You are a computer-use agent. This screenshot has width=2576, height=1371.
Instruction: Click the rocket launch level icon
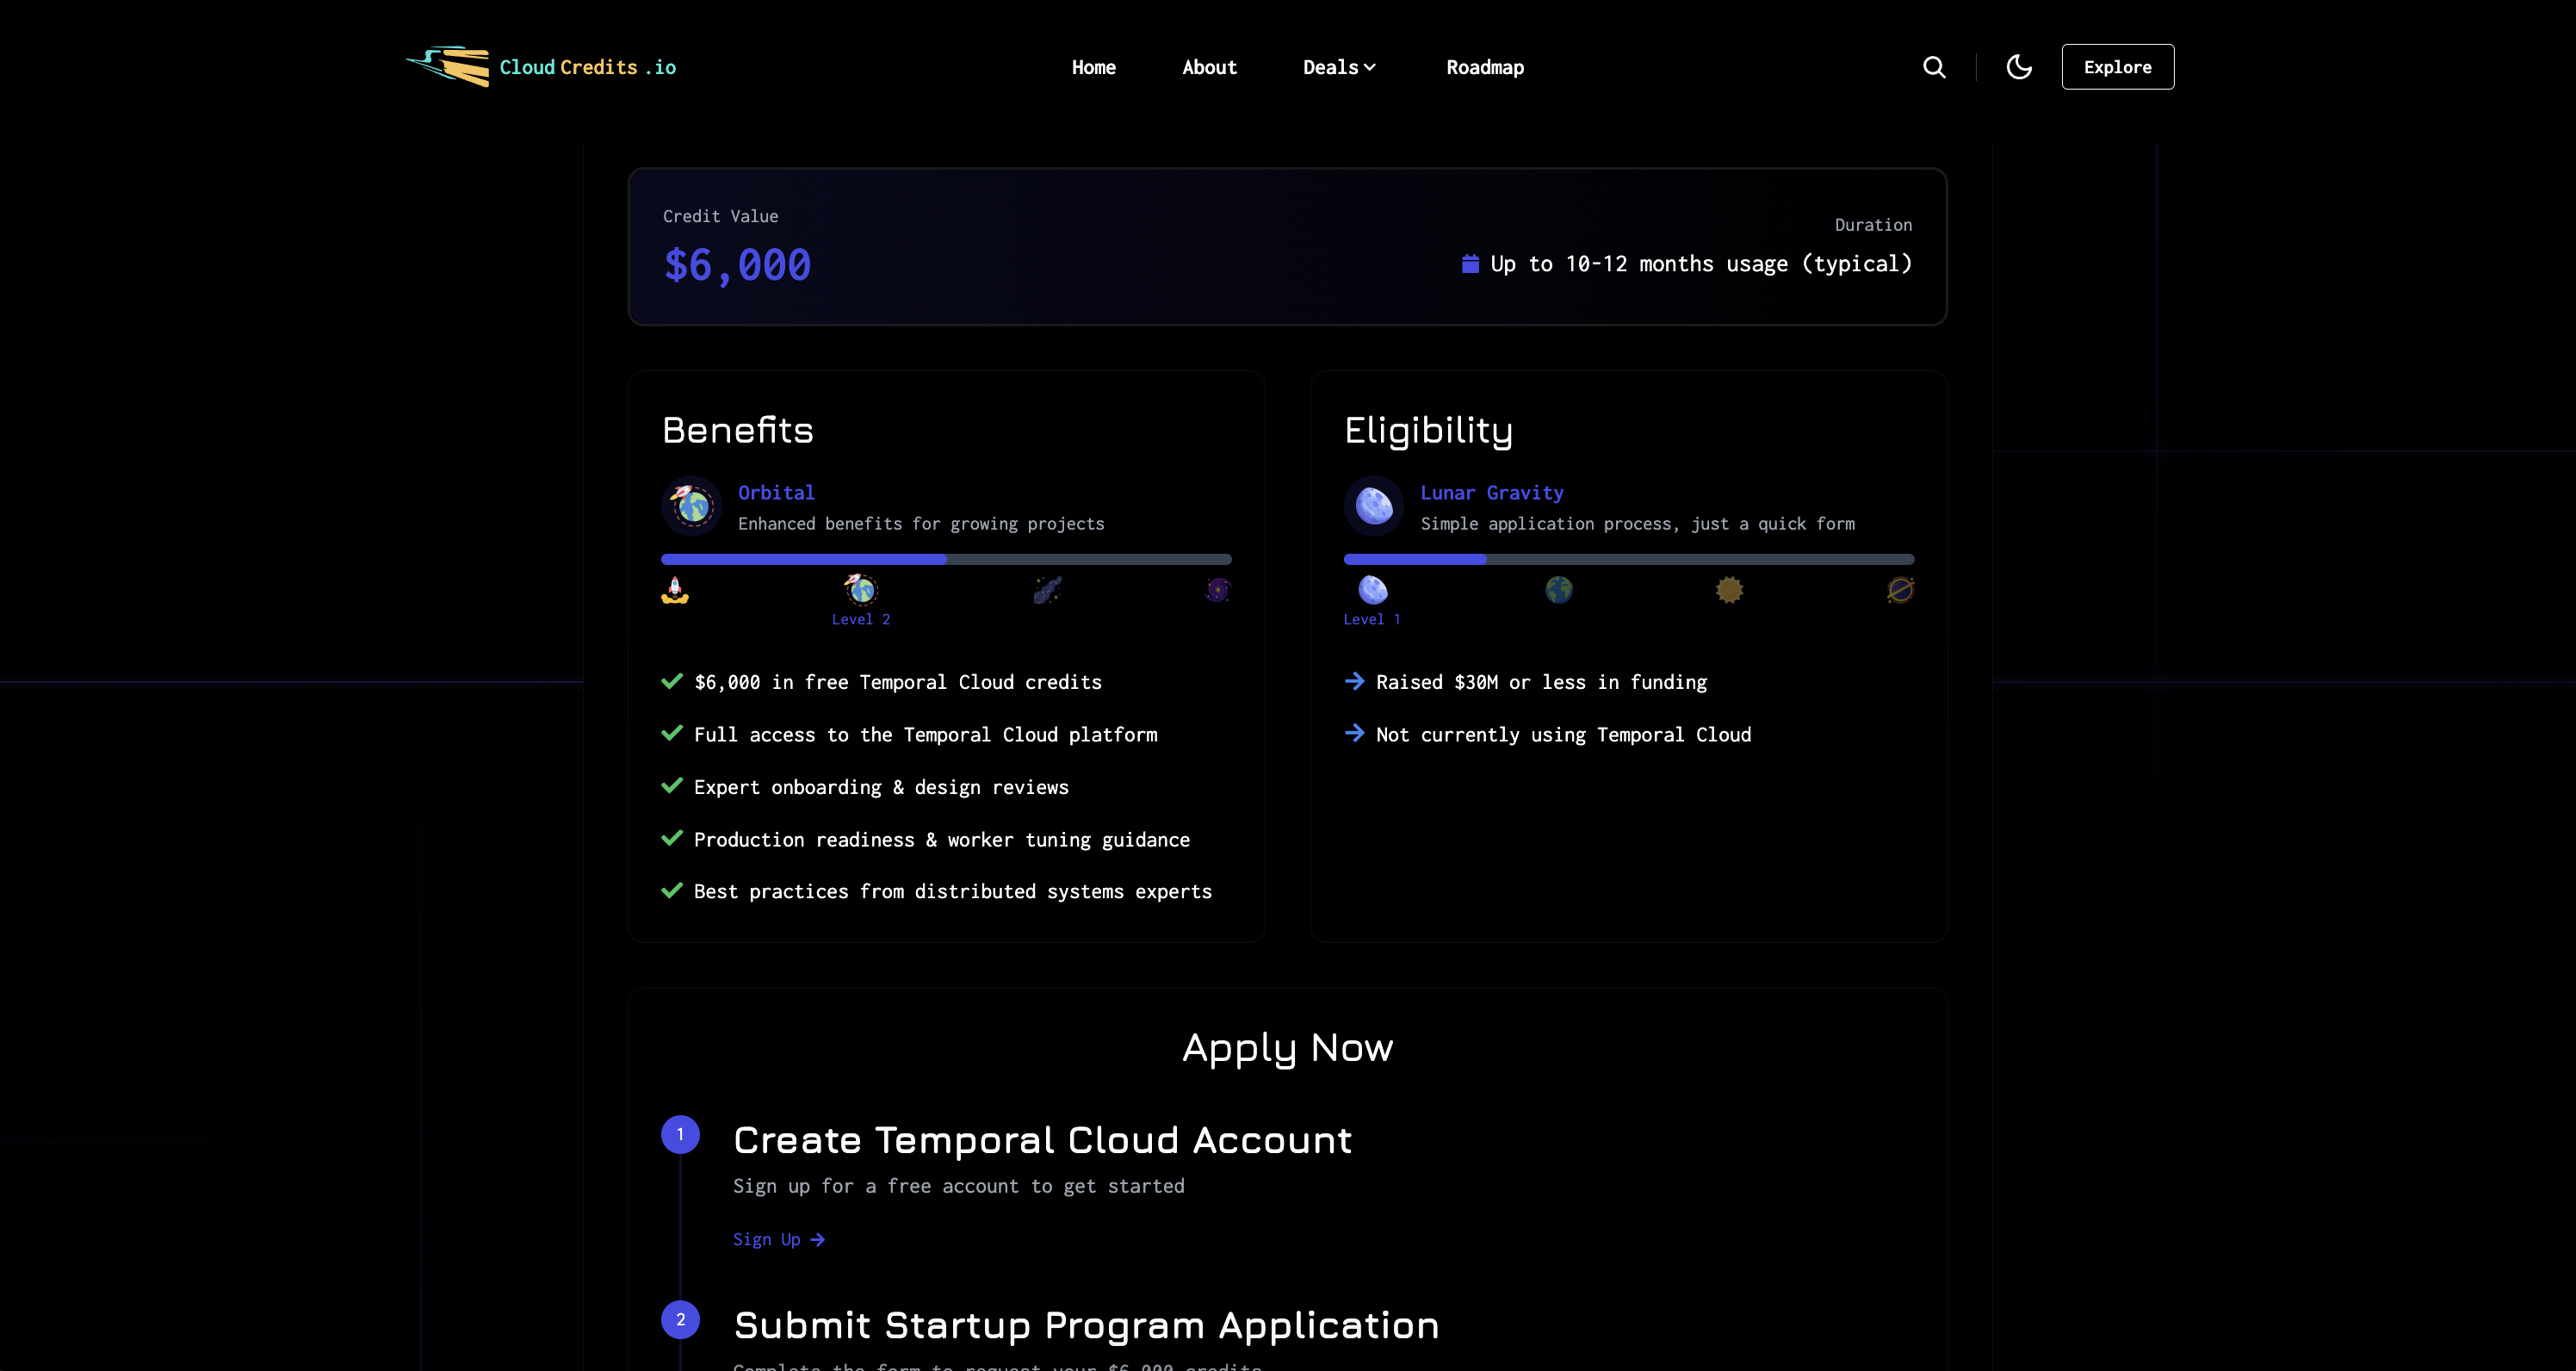(675, 590)
